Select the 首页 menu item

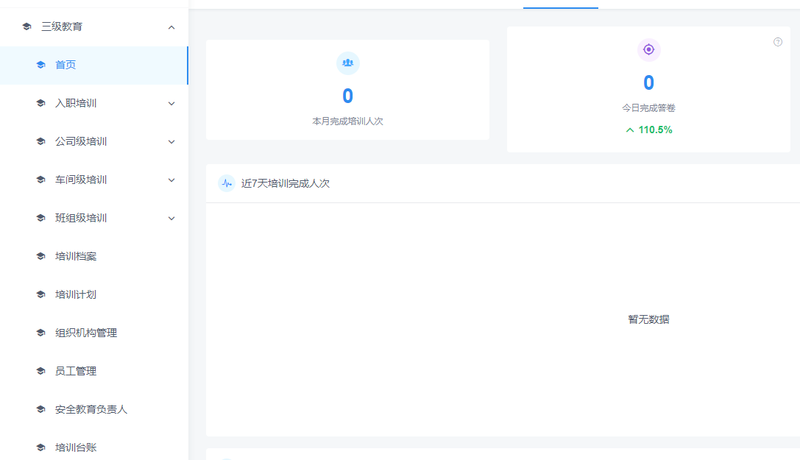[94, 65]
